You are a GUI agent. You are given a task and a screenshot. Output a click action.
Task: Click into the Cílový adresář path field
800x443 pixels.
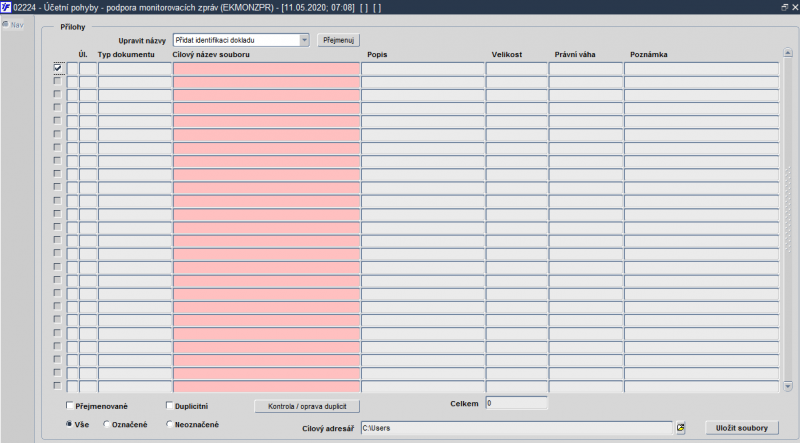coord(517,428)
